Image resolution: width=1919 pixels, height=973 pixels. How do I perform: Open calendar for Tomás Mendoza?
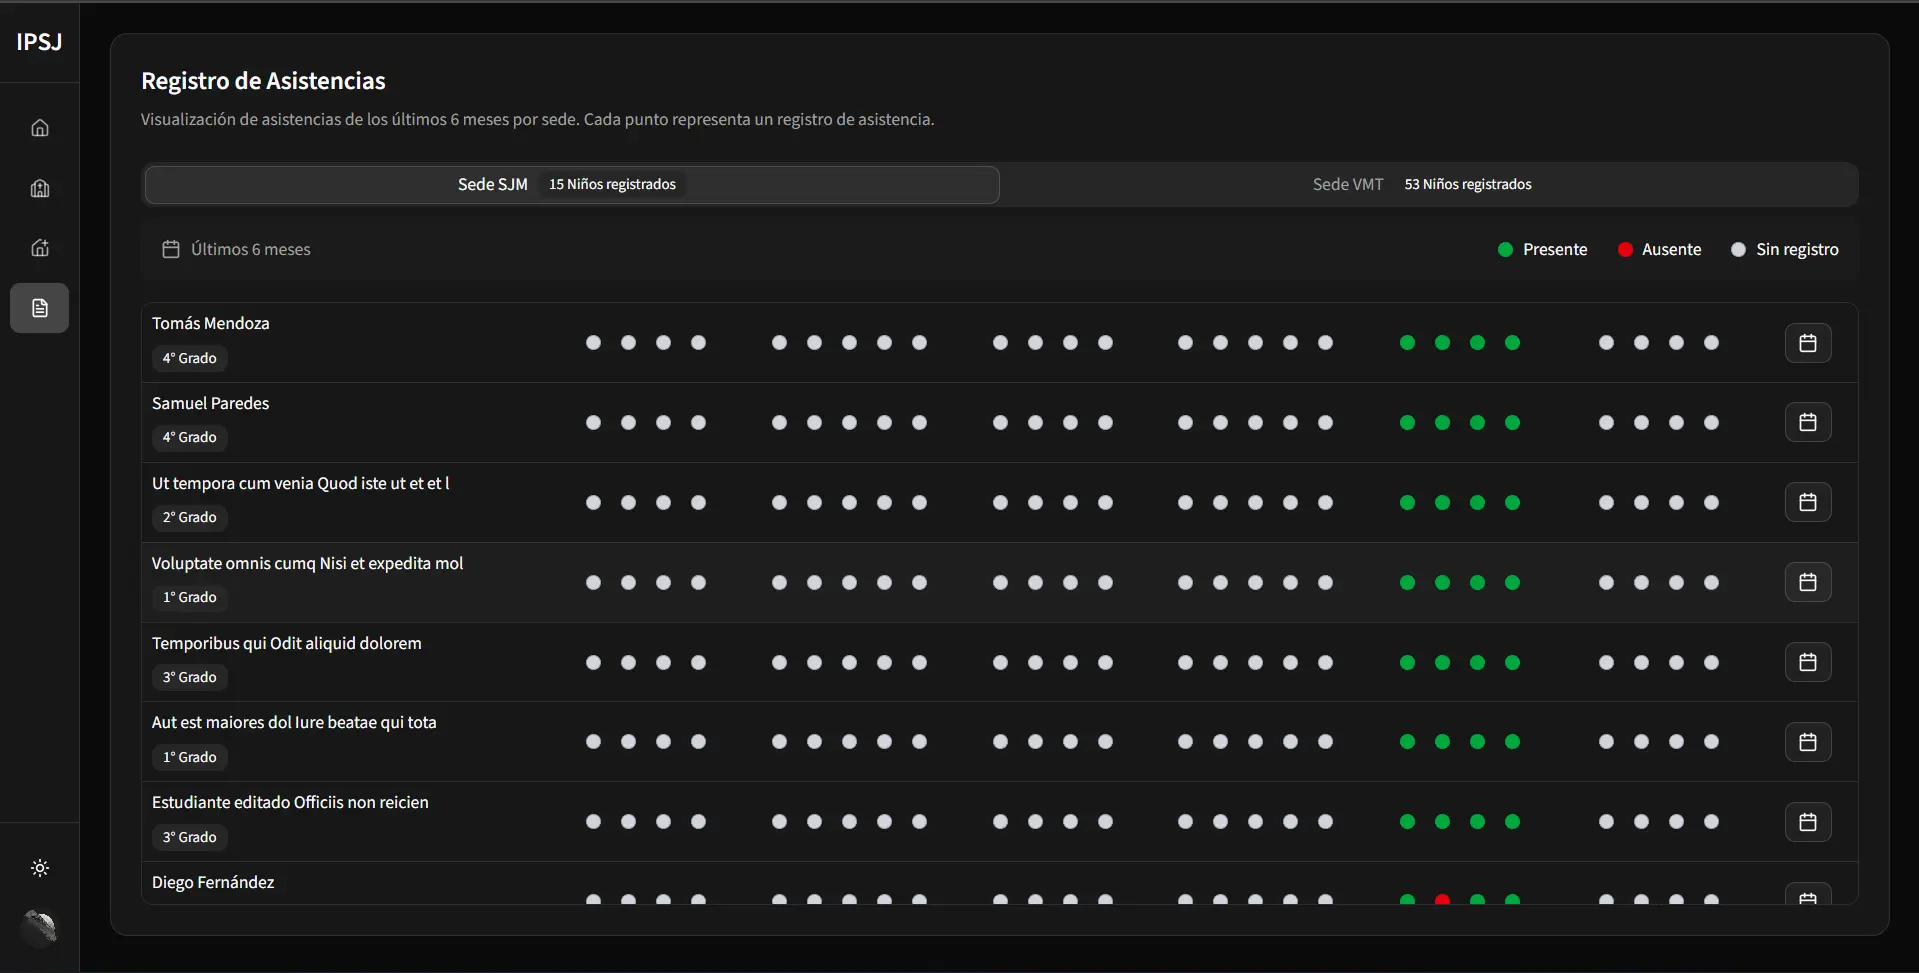1807,343
